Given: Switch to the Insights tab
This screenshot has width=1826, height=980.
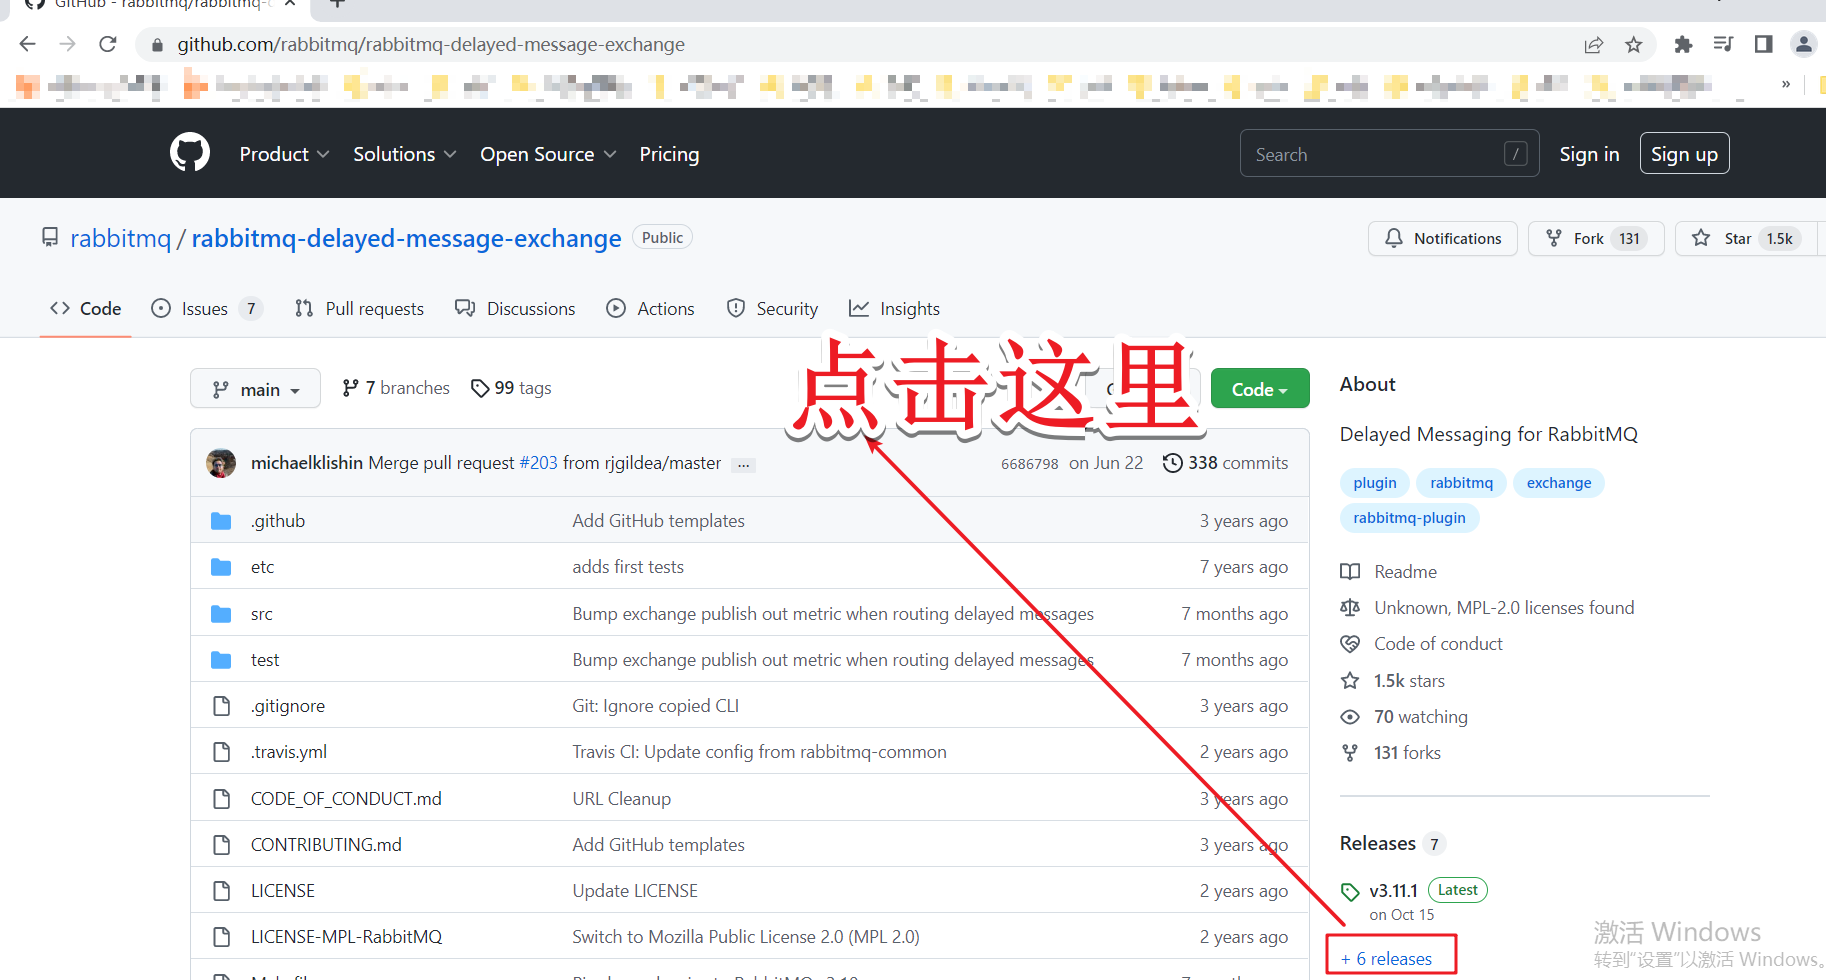Looking at the screenshot, I should point(894,309).
